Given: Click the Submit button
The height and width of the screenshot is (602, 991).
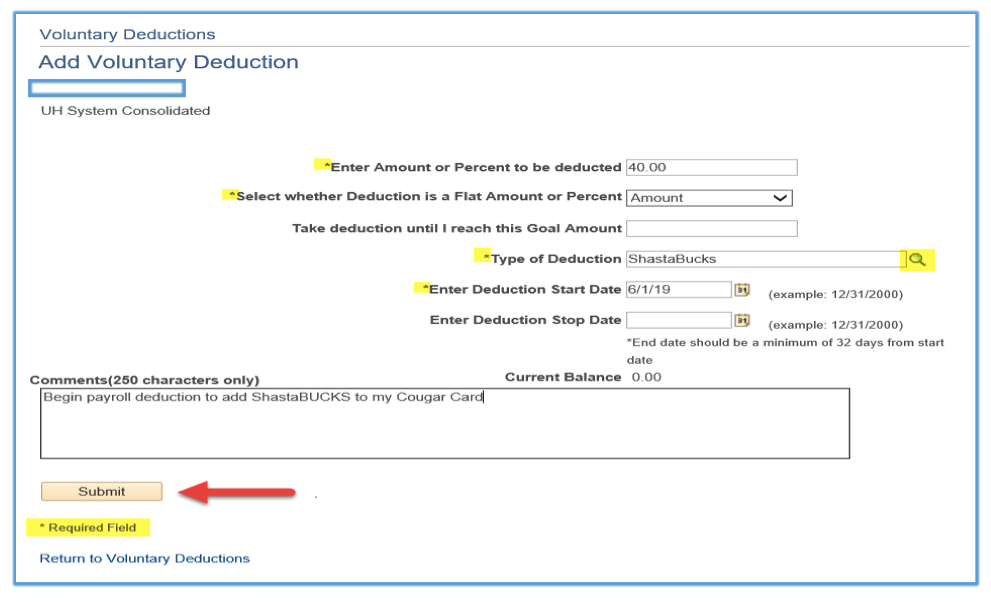Looking at the screenshot, I should point(100,491).
